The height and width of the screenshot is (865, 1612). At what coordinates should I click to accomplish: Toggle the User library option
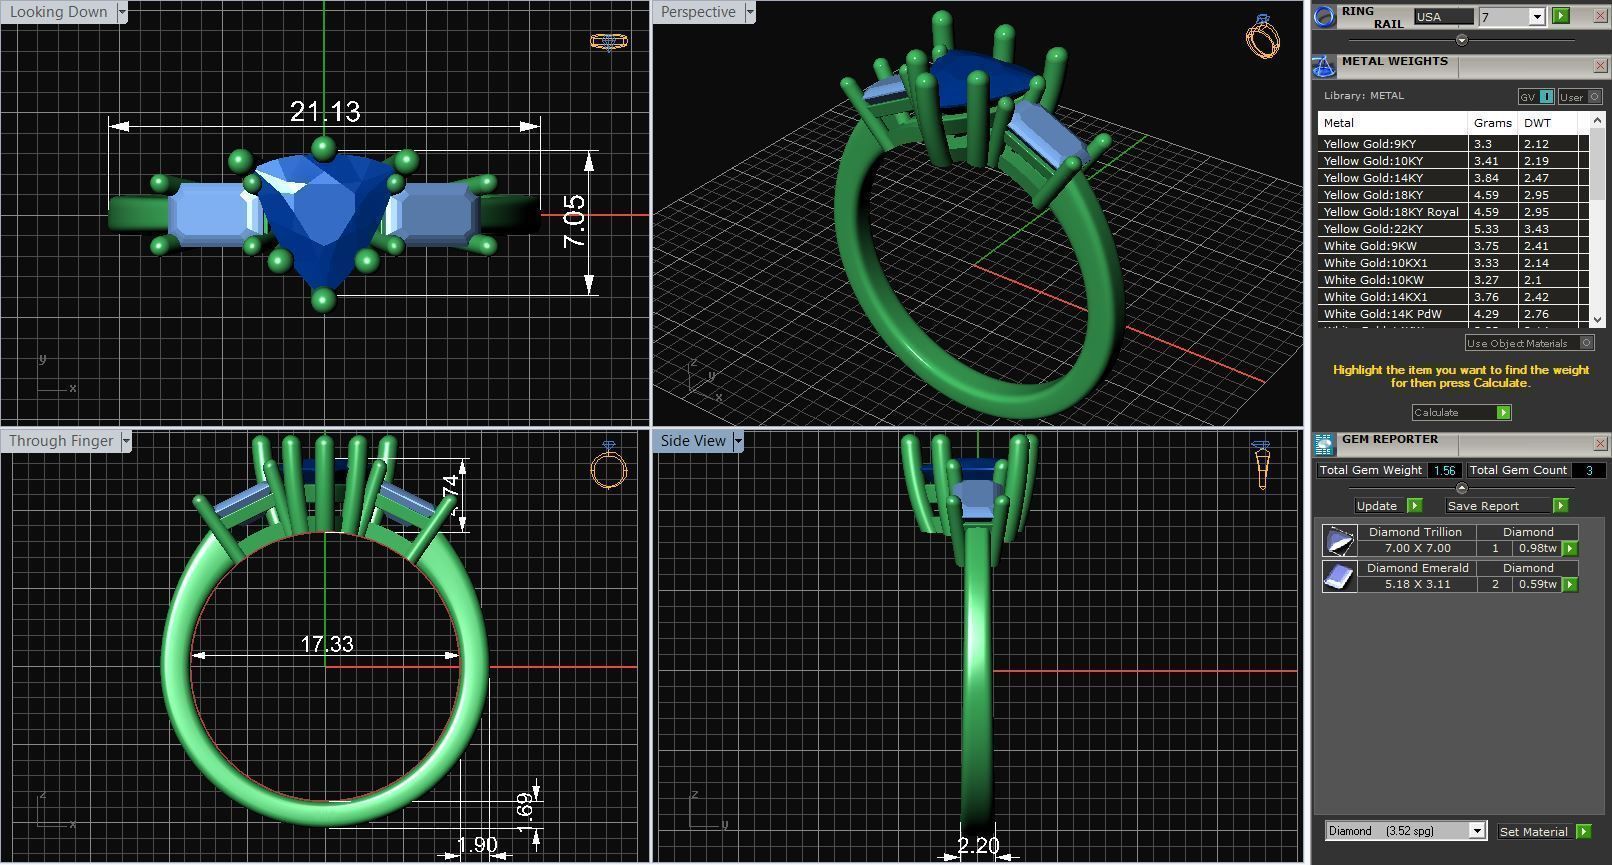click(1580, 96)
